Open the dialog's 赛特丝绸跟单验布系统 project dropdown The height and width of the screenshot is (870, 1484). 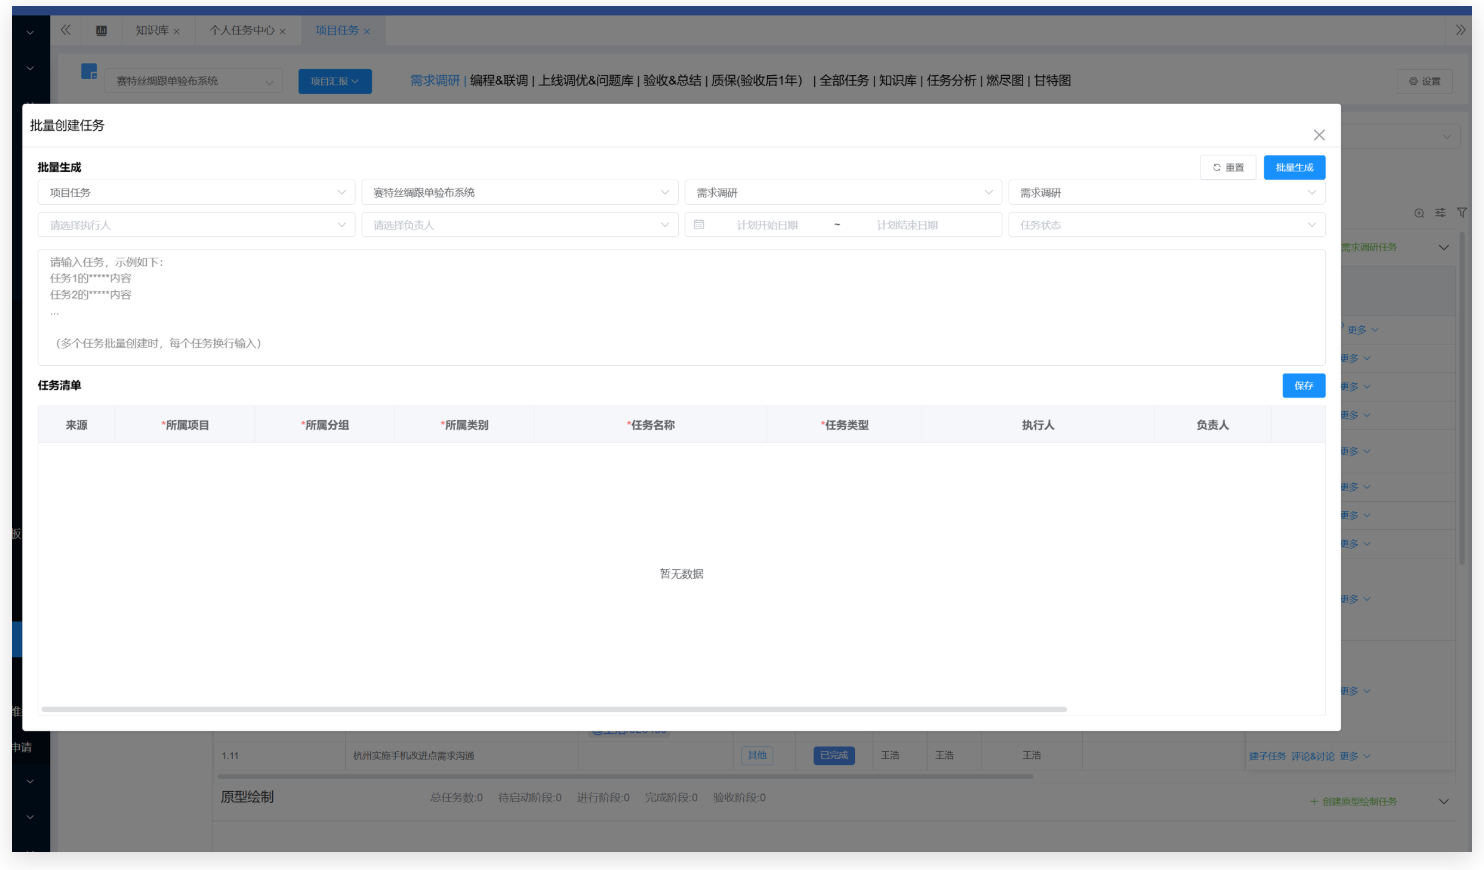pos(520,193)
